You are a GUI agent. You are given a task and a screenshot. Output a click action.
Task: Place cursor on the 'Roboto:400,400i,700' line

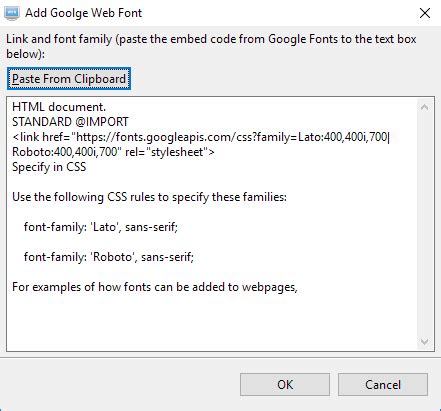coord(113,152)
